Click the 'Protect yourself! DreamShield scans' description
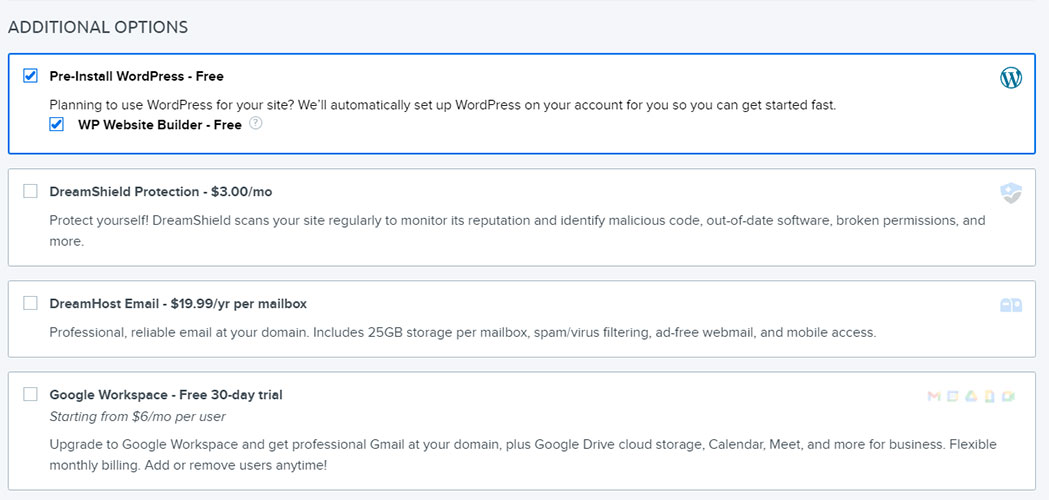 pos(517,231)
